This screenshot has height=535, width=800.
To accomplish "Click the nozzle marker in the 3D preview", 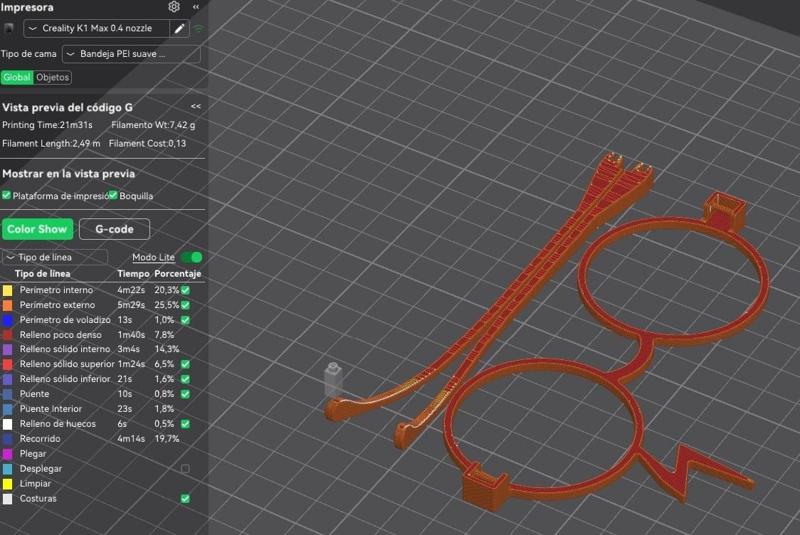I will pos(333,379).
